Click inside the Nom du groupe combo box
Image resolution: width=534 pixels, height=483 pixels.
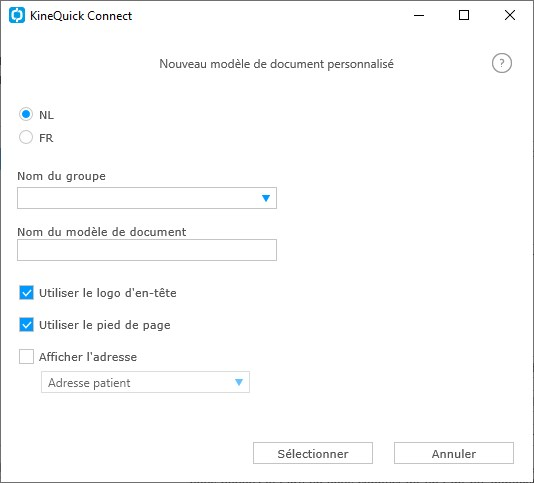click(x=147, y=198)
